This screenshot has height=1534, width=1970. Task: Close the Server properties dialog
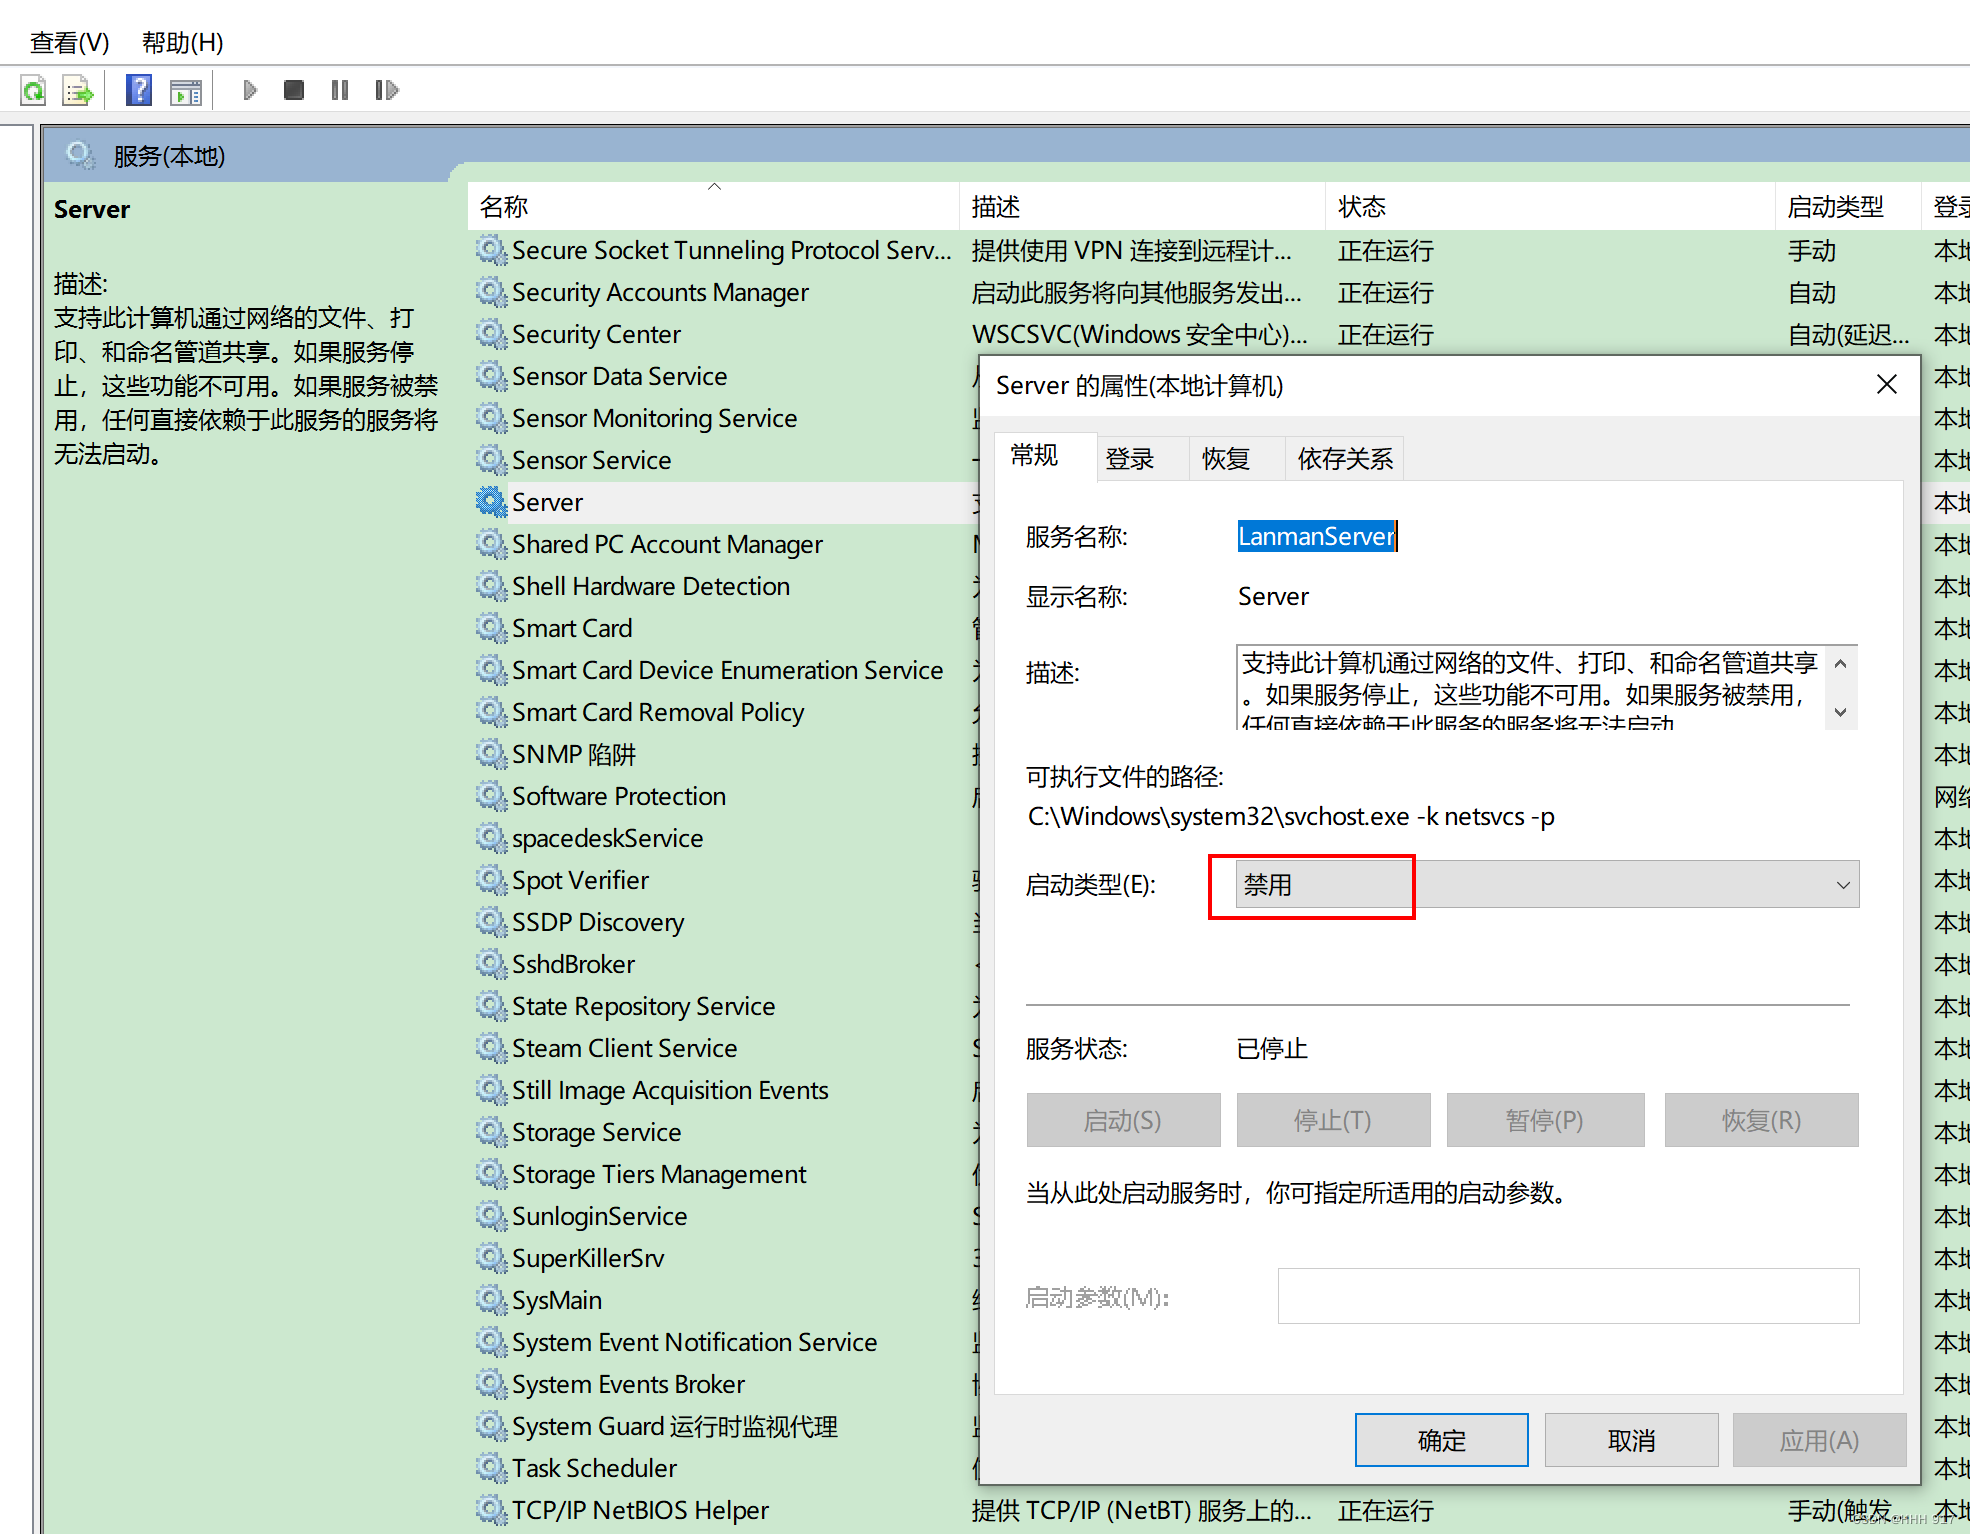click(x=1886, y=385)
